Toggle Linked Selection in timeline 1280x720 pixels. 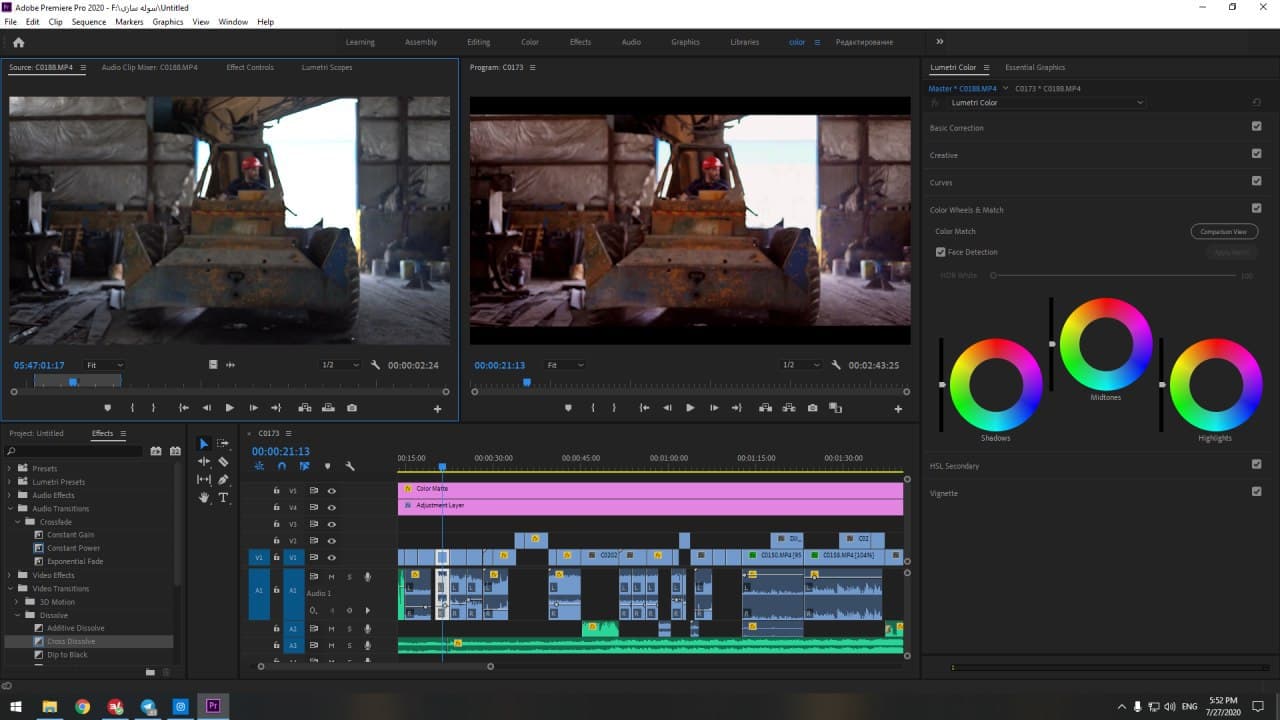tap(304, 466)
